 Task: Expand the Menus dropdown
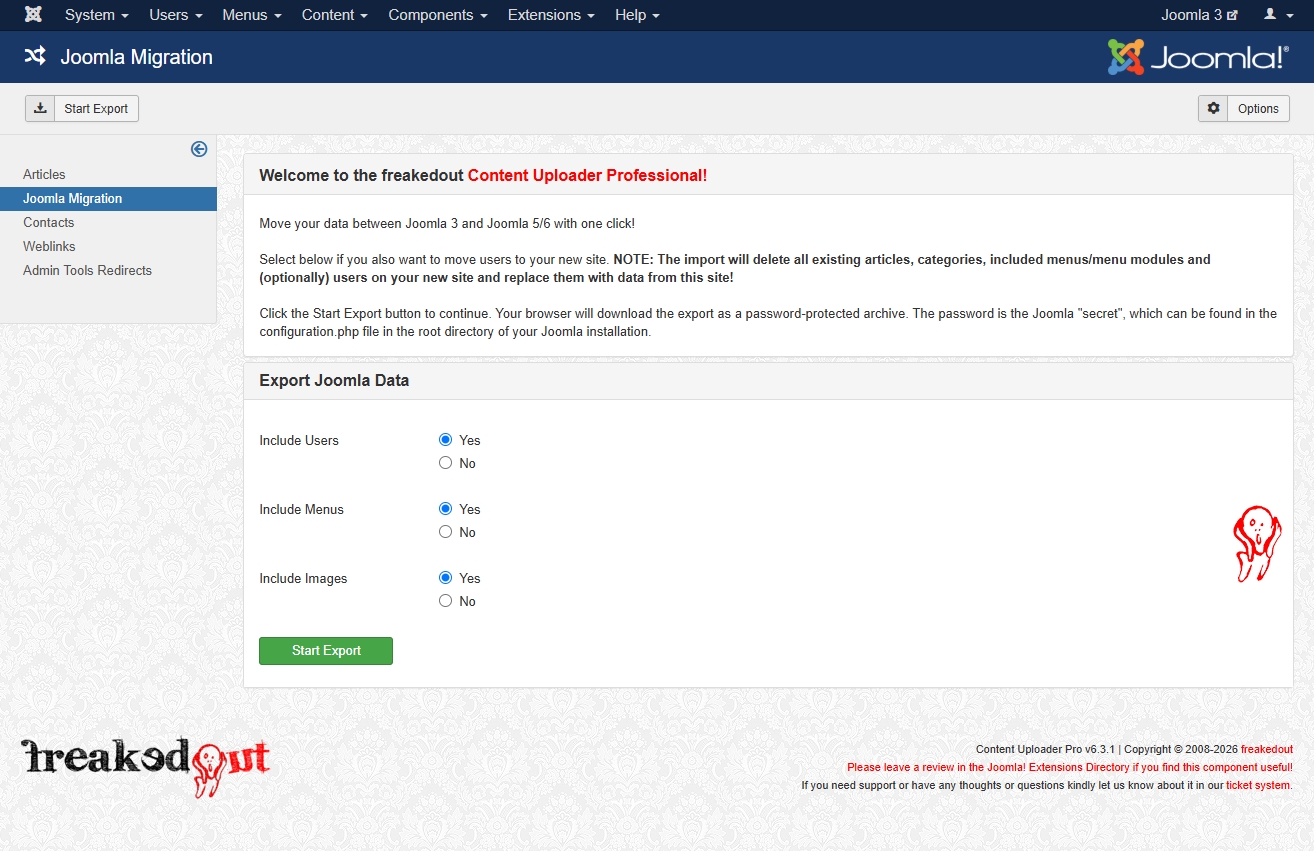pyautogui.click(x=251, y=15)
